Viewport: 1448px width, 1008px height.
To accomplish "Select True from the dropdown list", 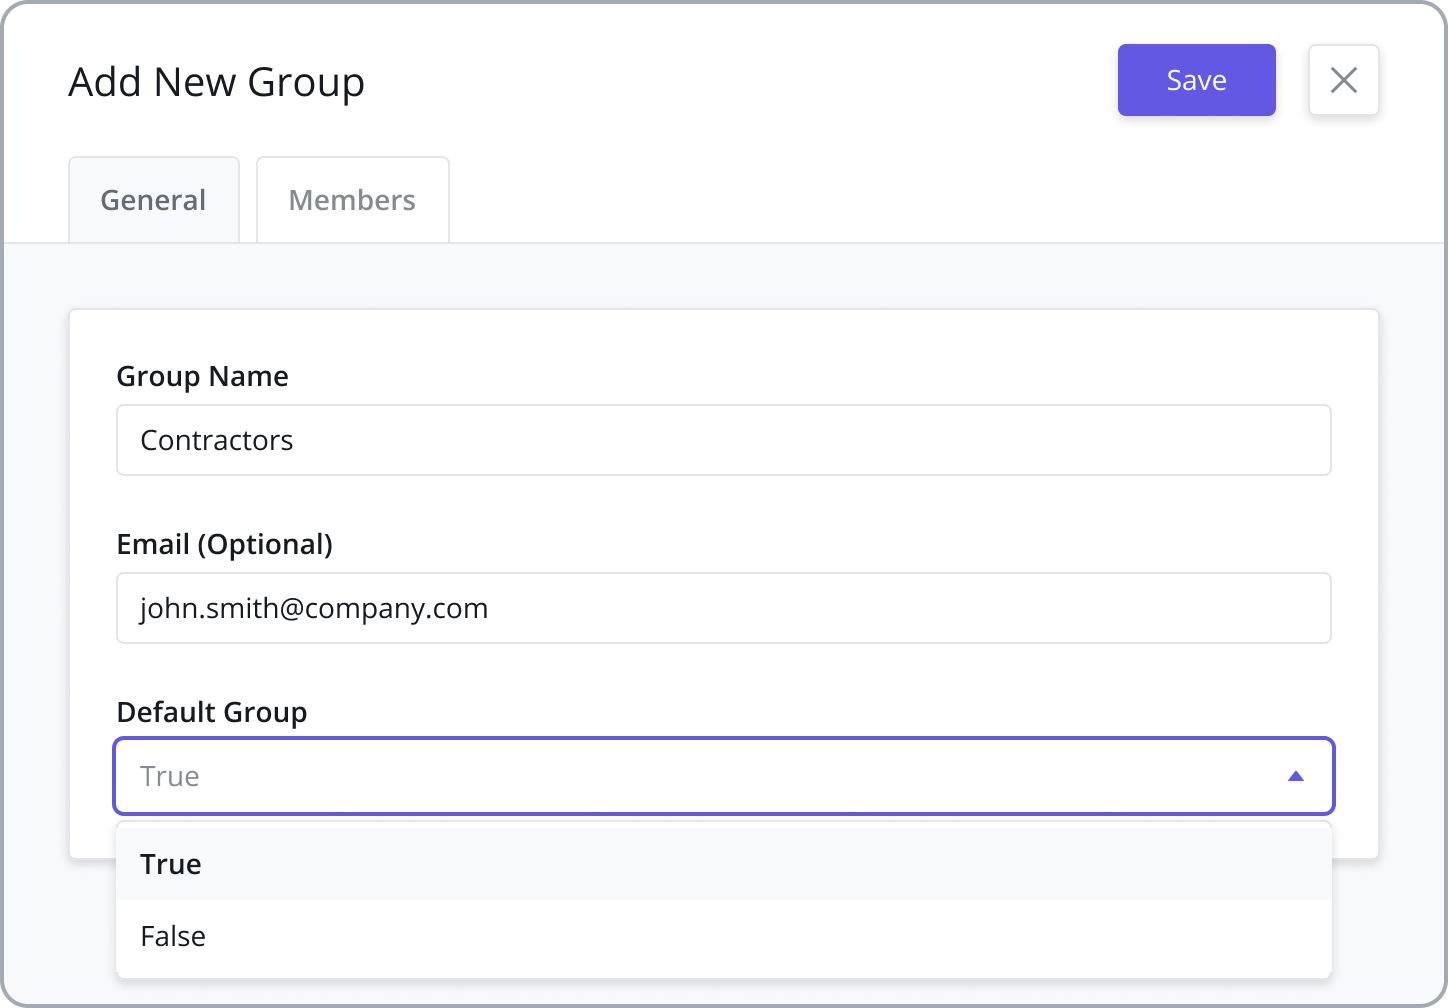I will 170,864.
